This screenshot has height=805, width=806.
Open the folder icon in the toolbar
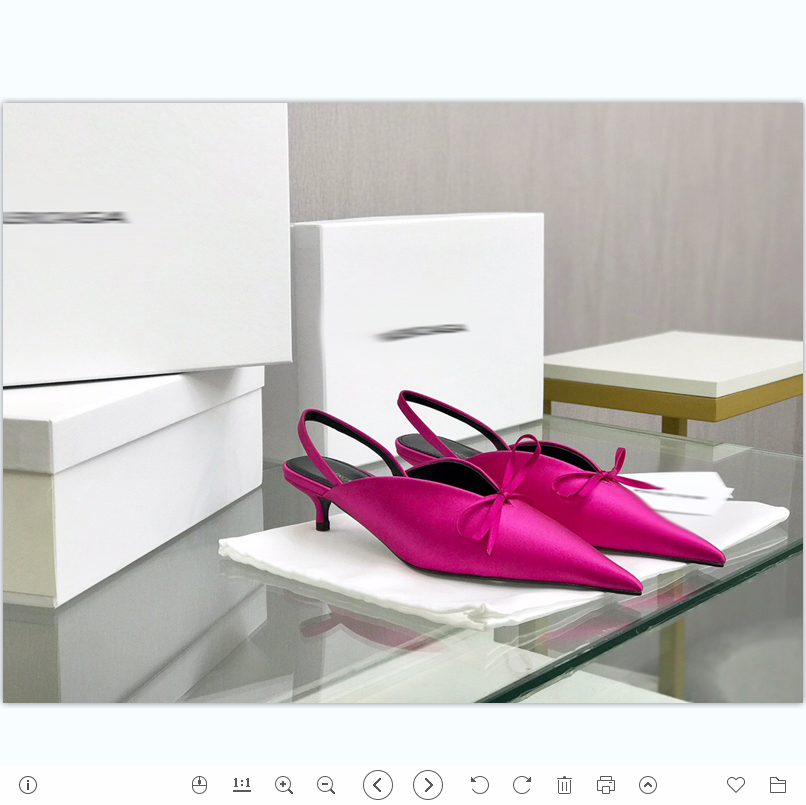point(778,785)
